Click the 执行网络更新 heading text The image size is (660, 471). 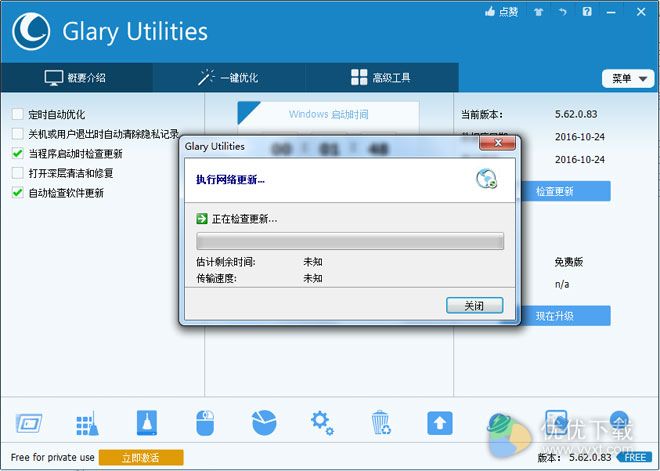pyautogui.click(x=230, y=180)
